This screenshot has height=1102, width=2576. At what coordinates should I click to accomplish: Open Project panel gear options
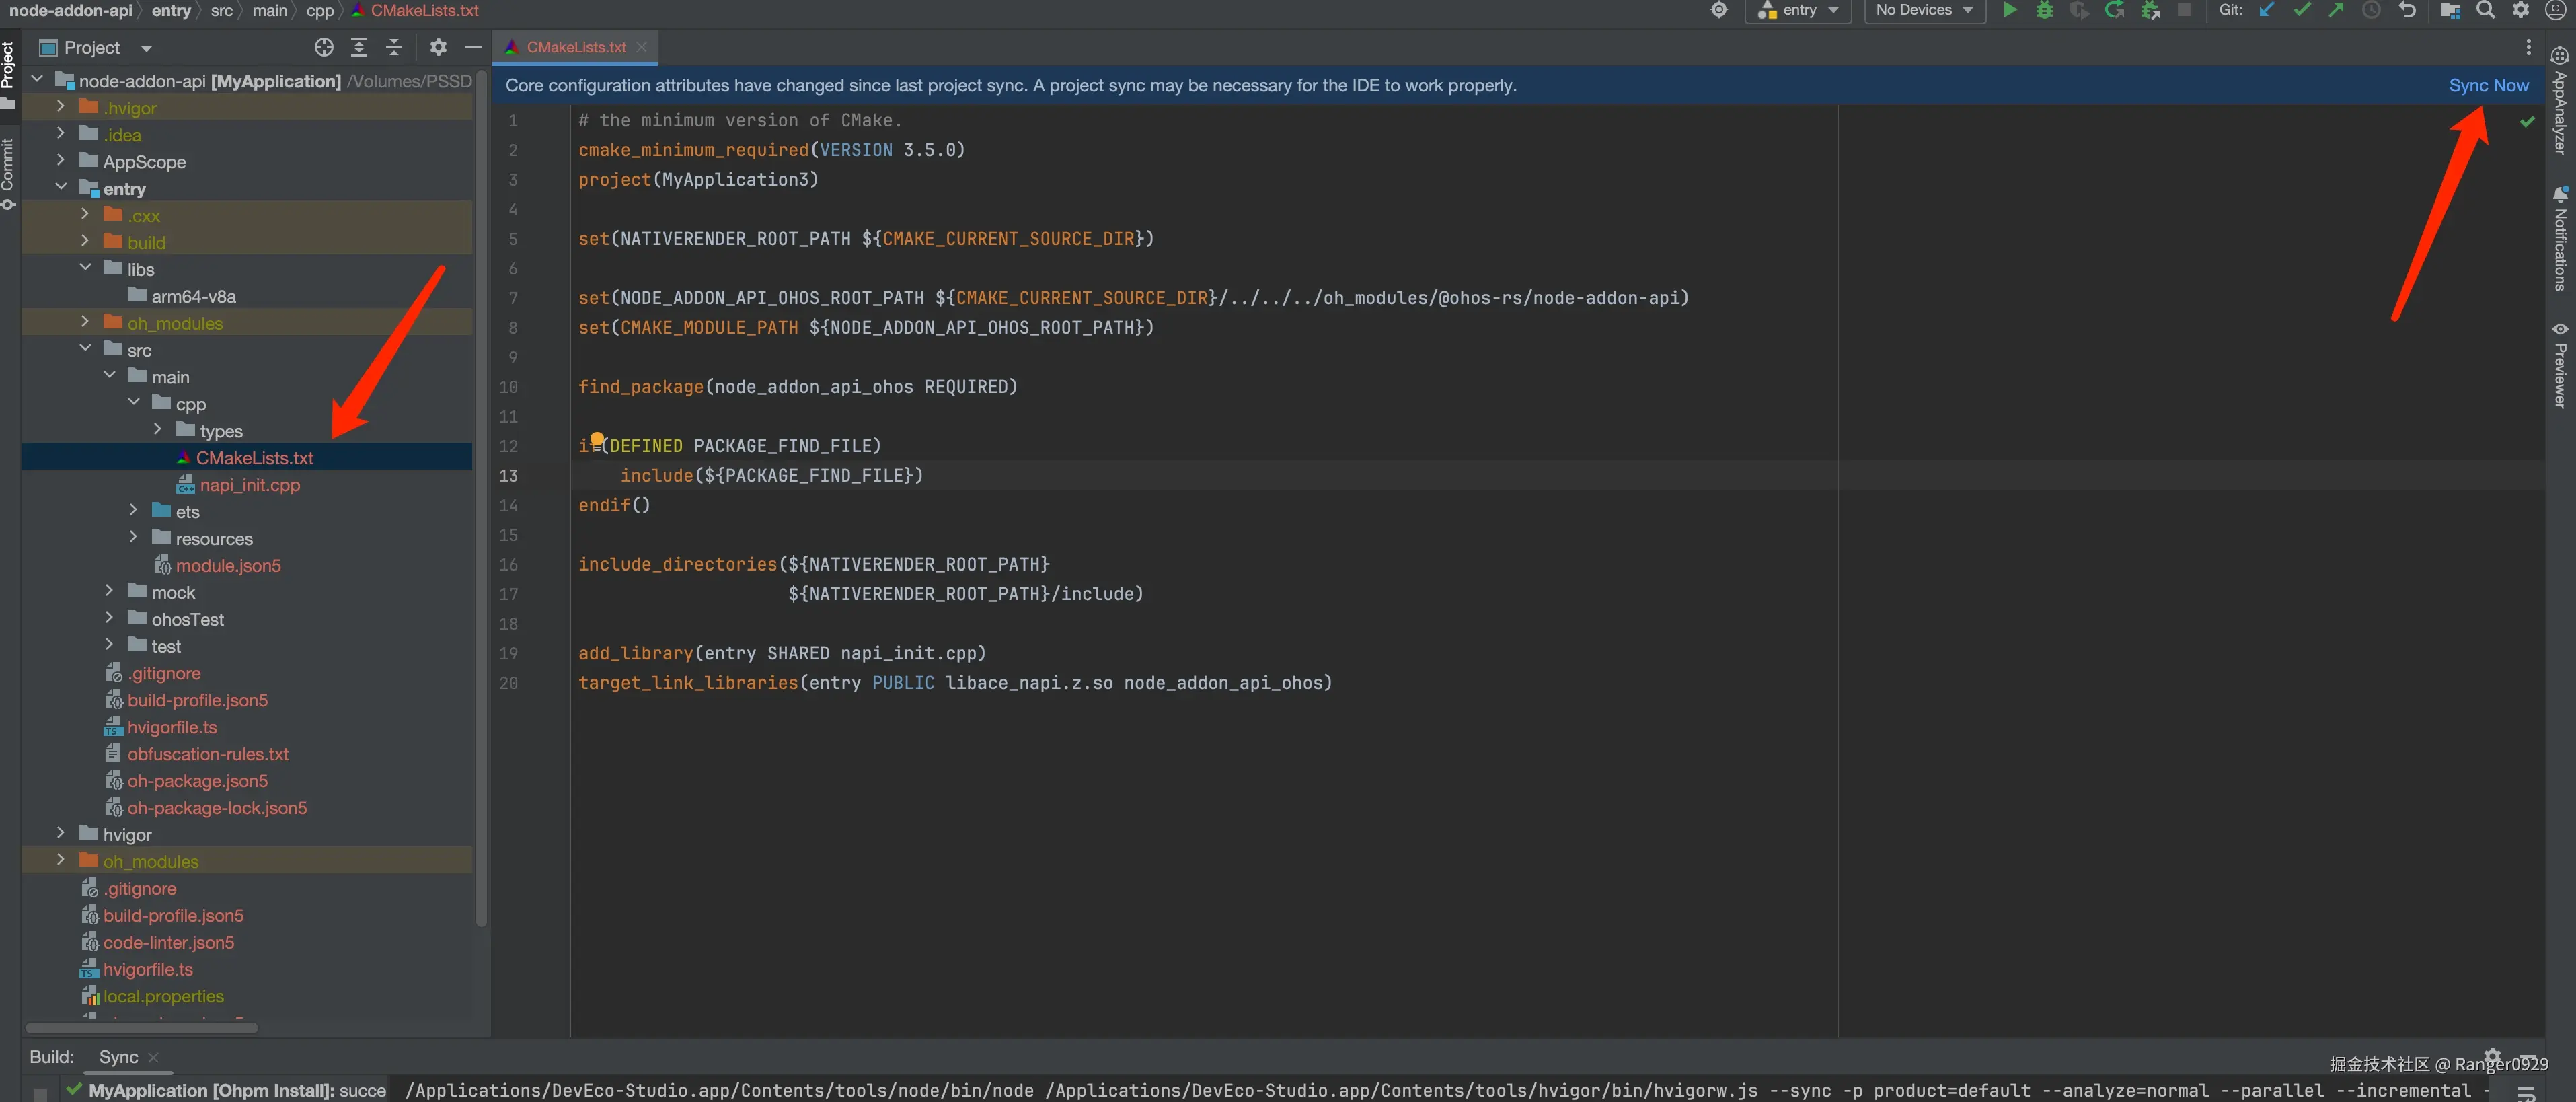438,47
